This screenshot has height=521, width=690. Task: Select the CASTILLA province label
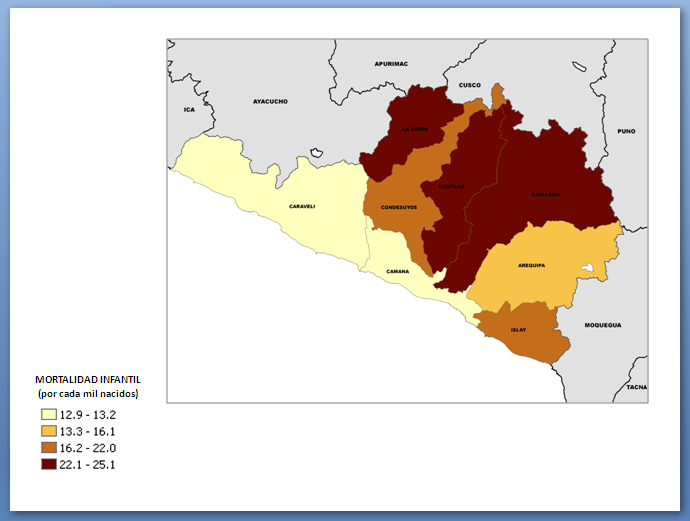click(x=449, y=186)
